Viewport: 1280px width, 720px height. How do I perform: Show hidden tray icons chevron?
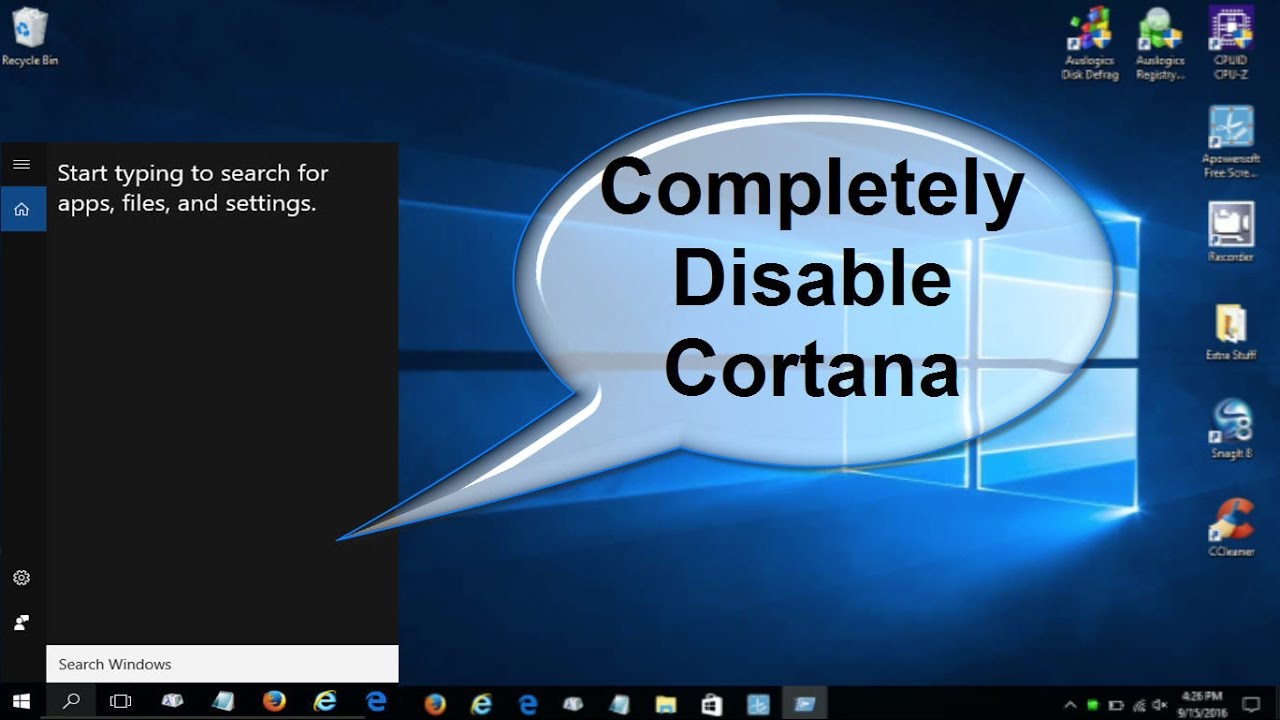coord(1070,704)
